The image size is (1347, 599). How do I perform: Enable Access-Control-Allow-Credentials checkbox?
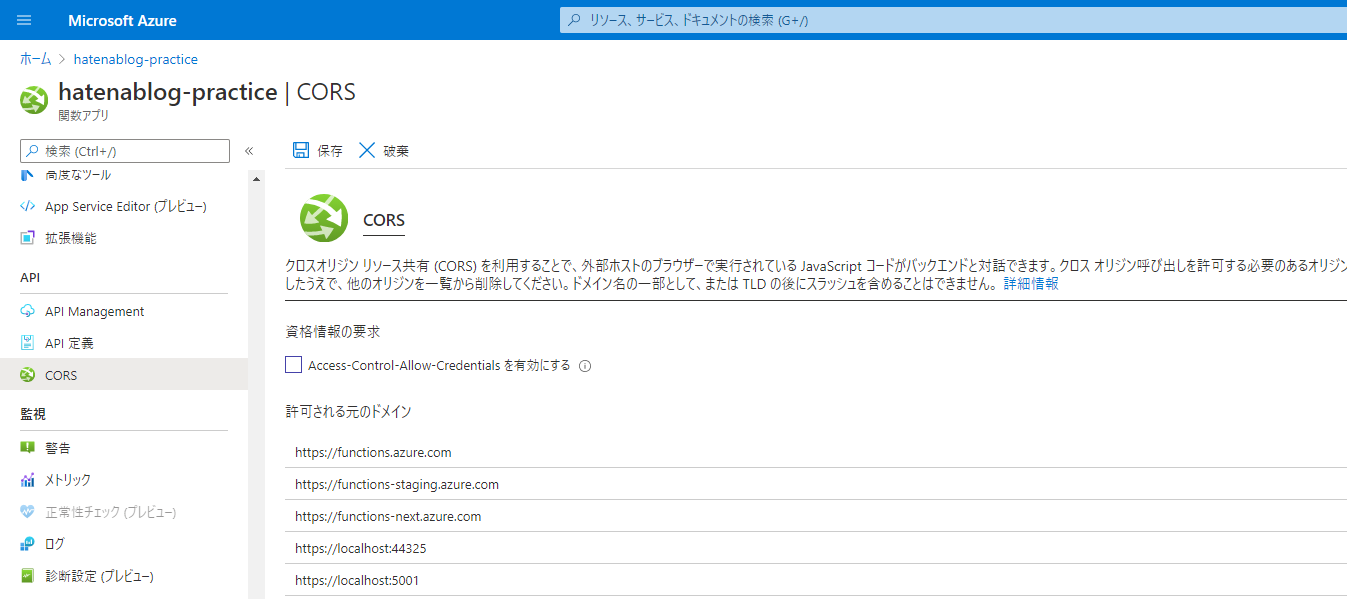click(293, 365)
